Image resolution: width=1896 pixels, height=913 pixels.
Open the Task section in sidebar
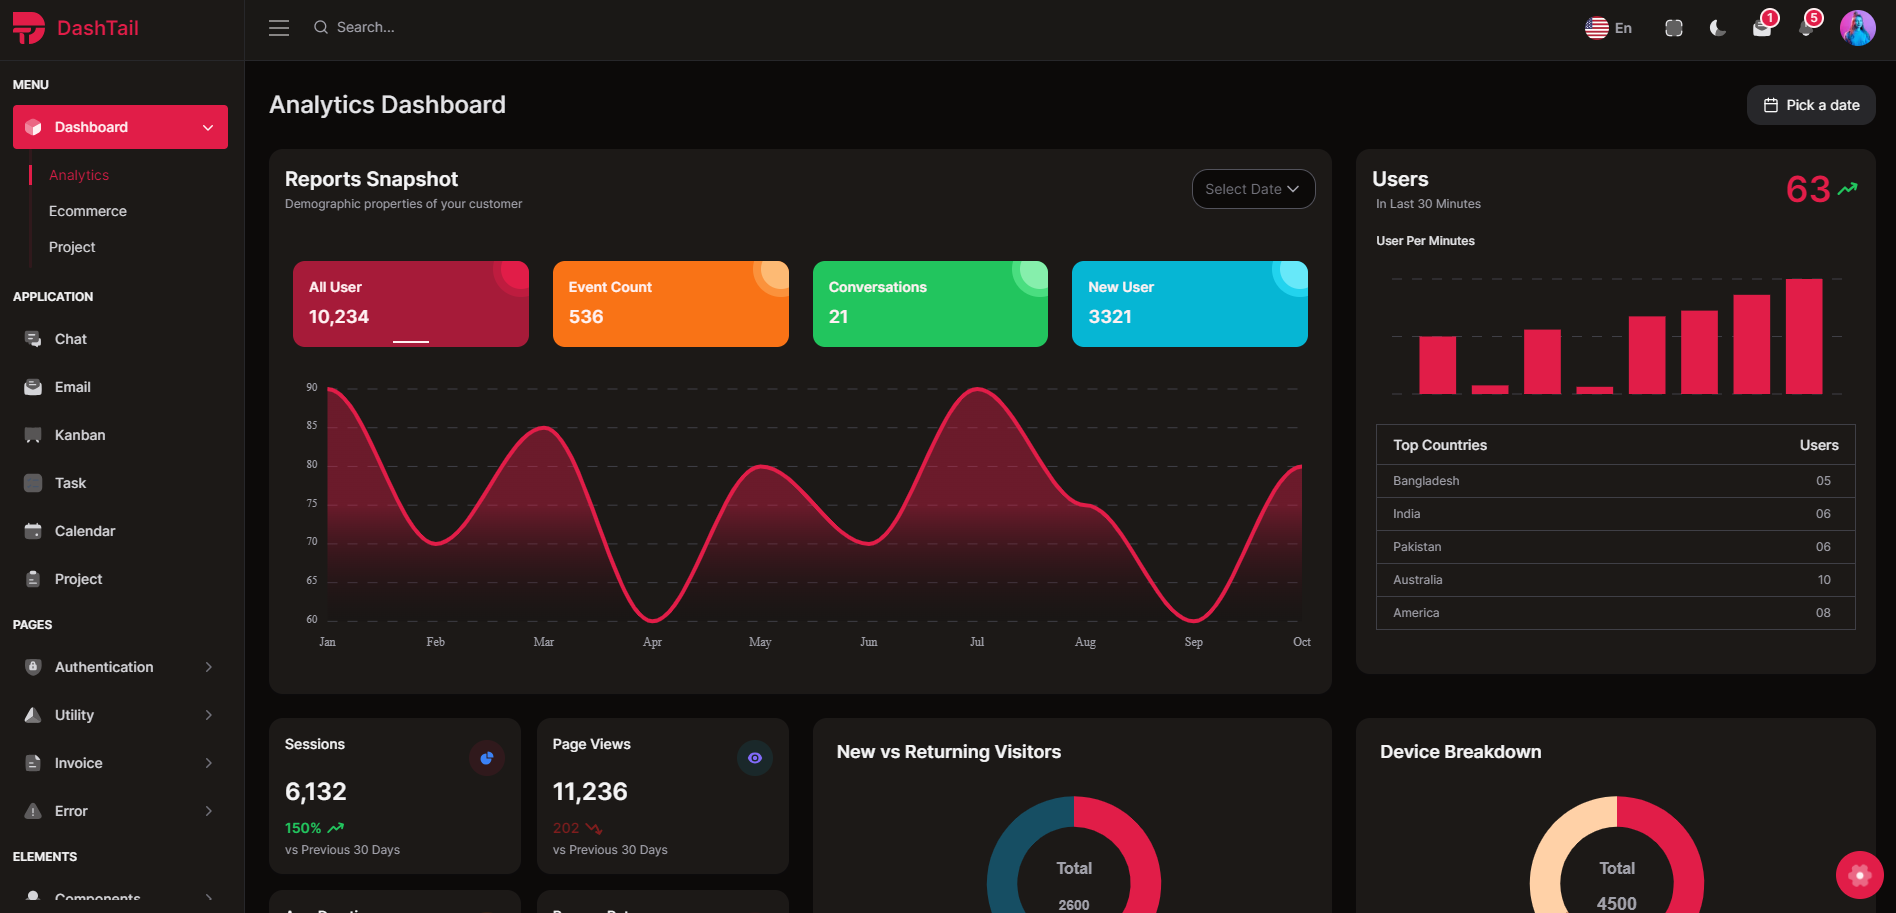[x=70, y=483]
